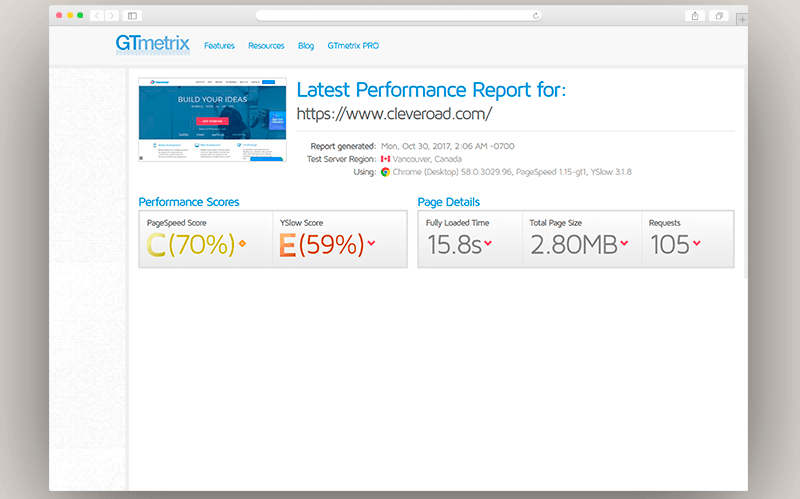Reload page using refresh icon
800x499 pixels.
(536, 16)
